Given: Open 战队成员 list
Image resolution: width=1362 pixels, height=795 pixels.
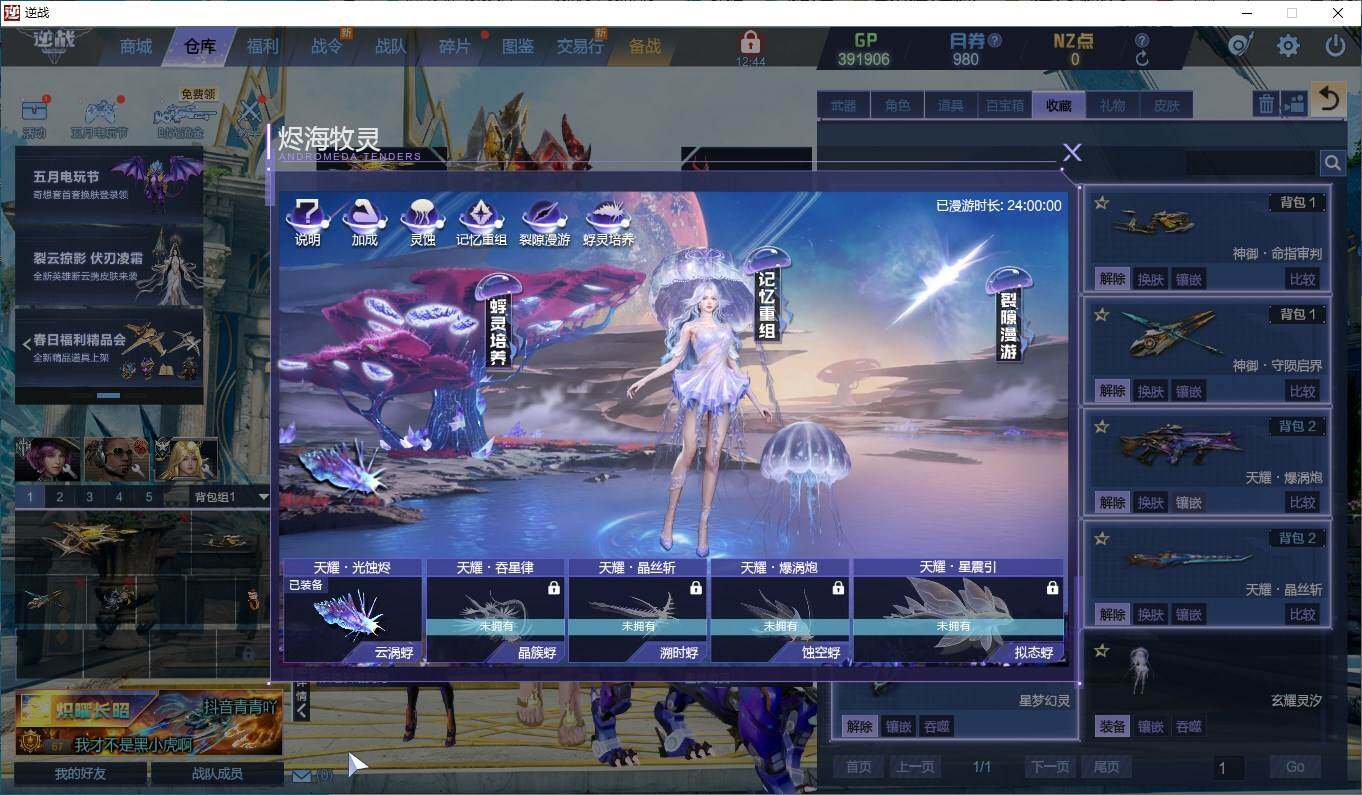Looking at the screenshot, I should pos(217,773).
